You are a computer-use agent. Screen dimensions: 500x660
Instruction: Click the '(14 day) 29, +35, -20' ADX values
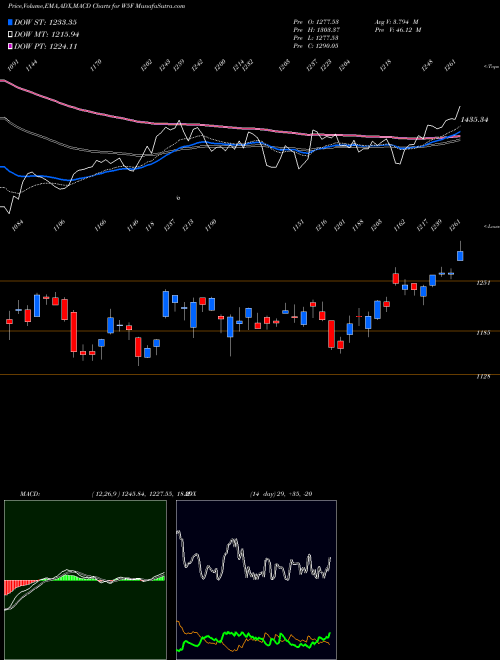pos(281,494)
